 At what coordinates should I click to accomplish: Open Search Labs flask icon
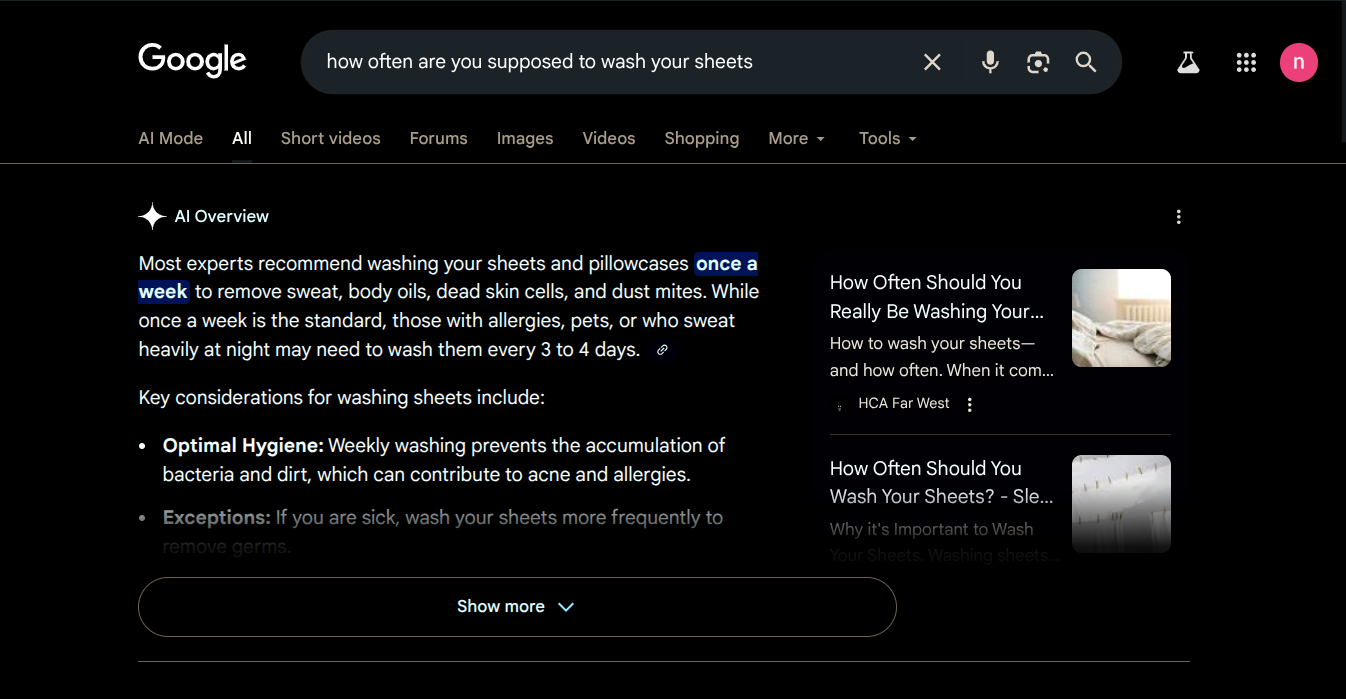point(1188,63)
